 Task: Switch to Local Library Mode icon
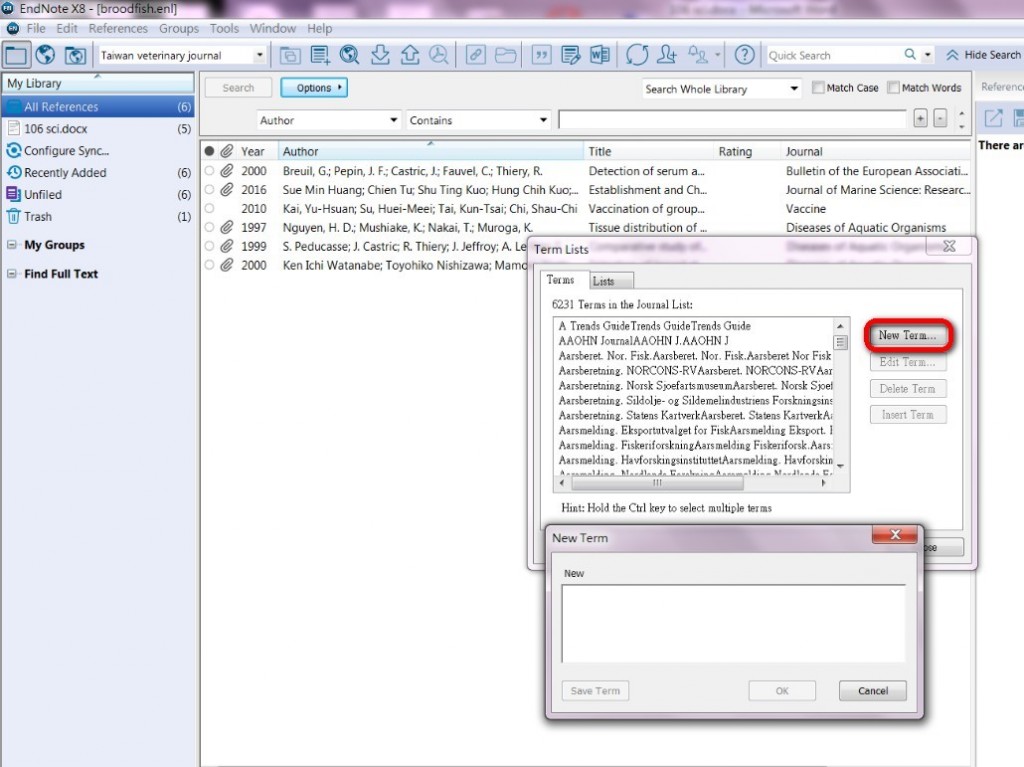point(16,55)
